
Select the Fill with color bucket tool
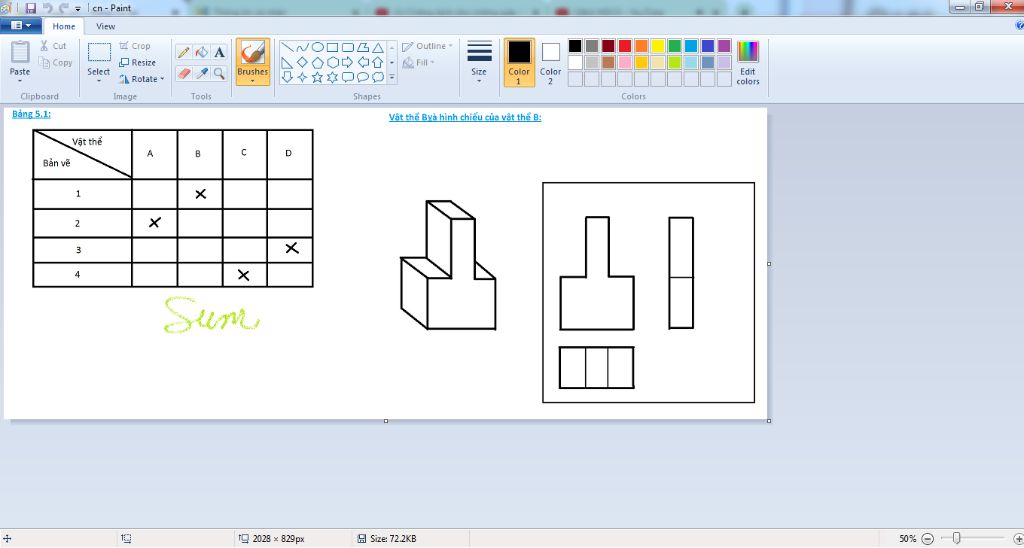(201, 52)
